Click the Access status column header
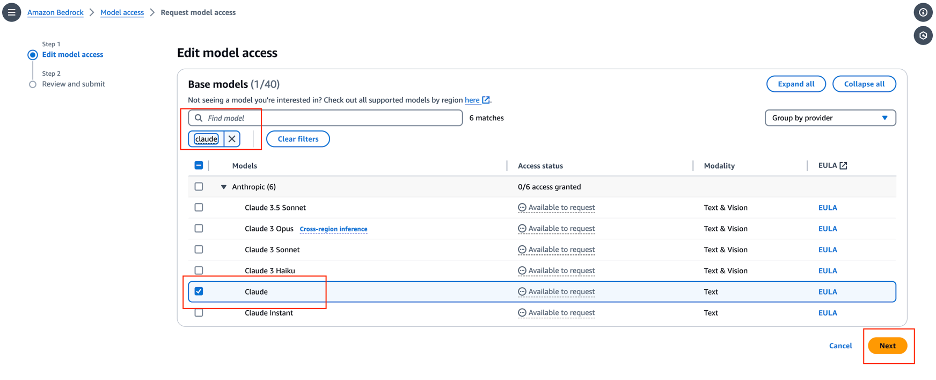The image size is (936, 380). (540, 166)
